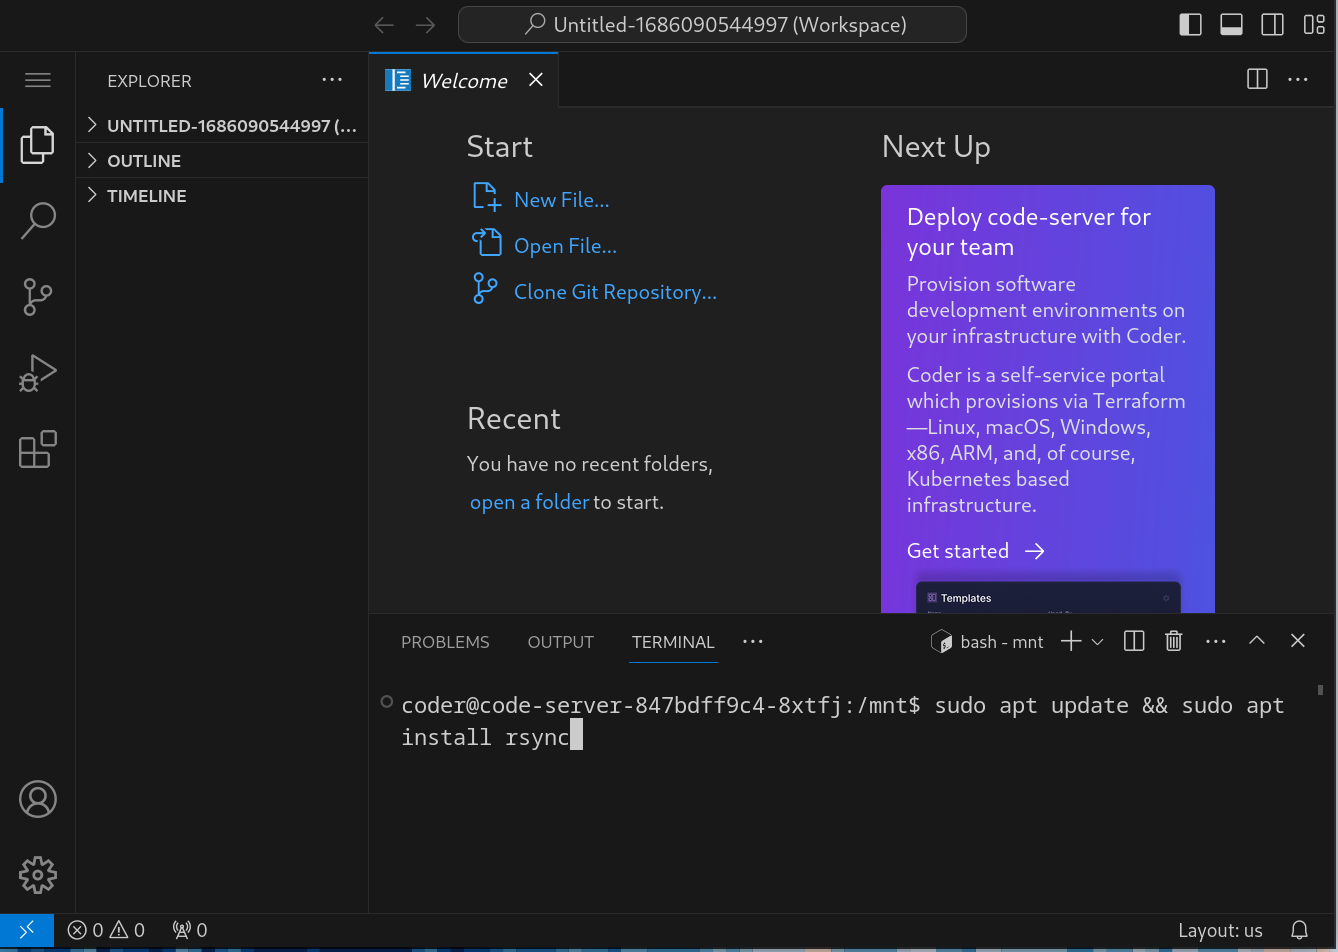
Task: Open the Extensions view
Action: (38, 449)
